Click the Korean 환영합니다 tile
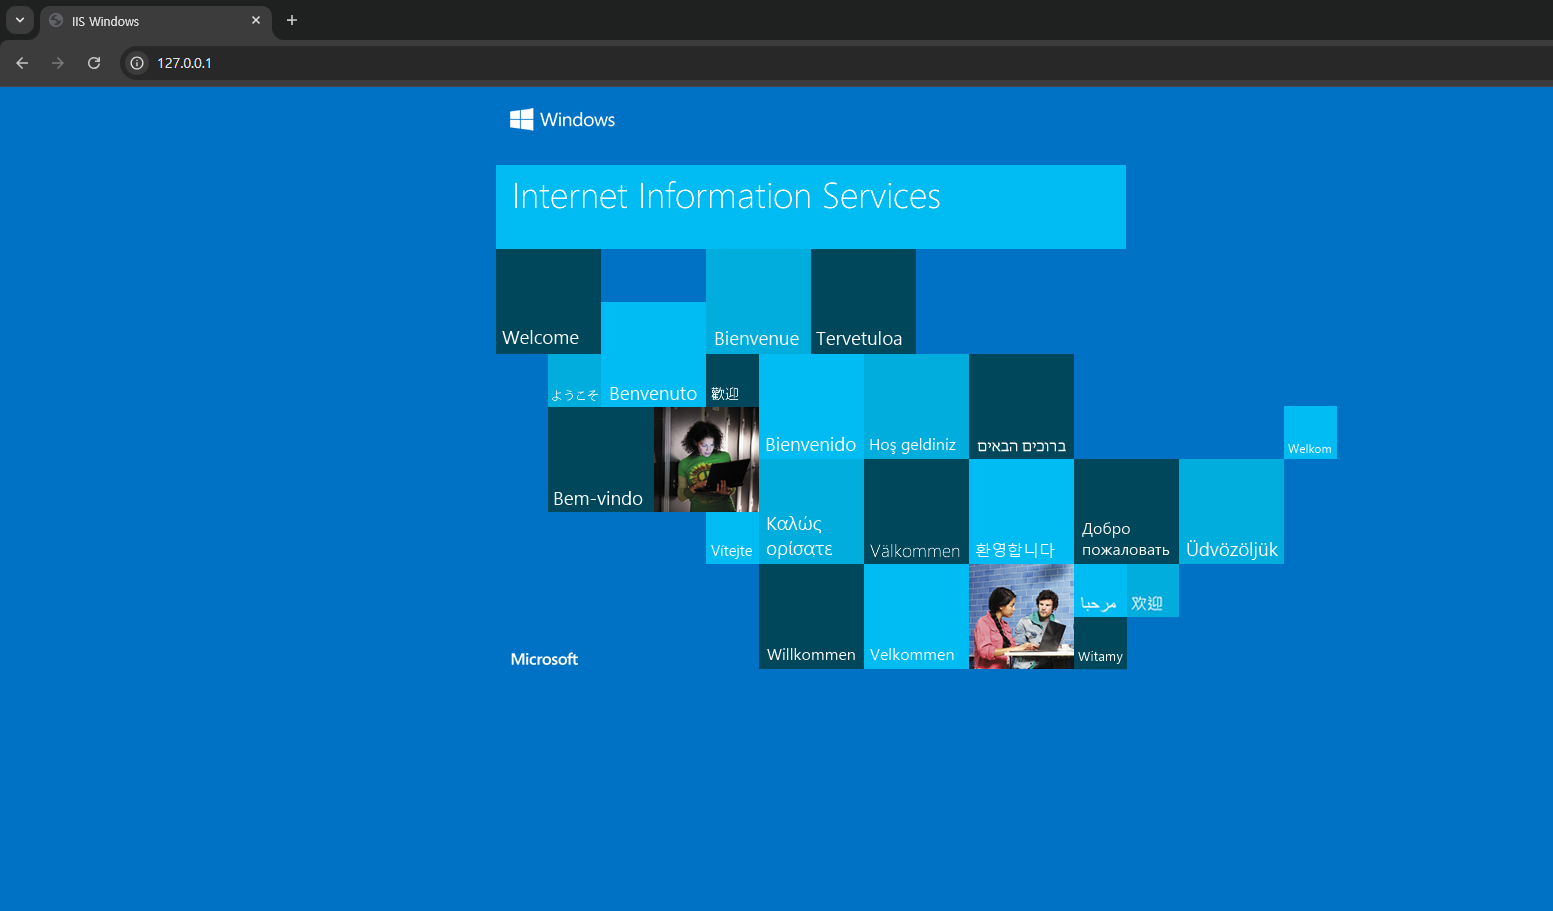Screen dimensions: 1553x911 coord(1021,511)
